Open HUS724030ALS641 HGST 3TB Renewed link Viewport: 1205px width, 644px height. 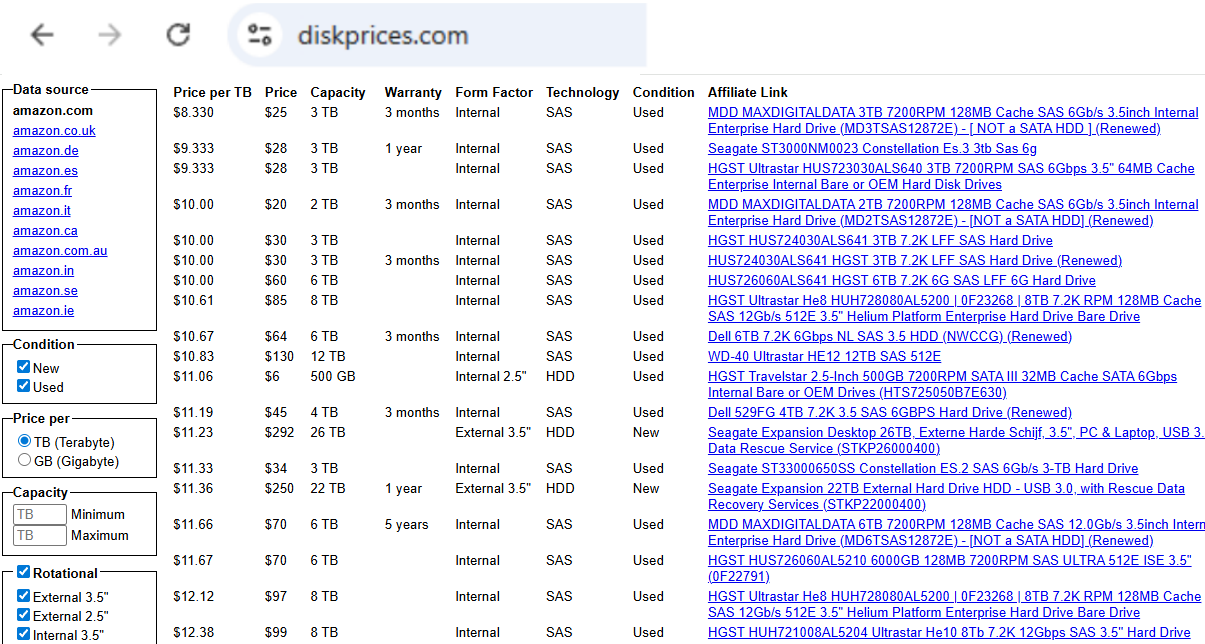(x=915, y=260)
